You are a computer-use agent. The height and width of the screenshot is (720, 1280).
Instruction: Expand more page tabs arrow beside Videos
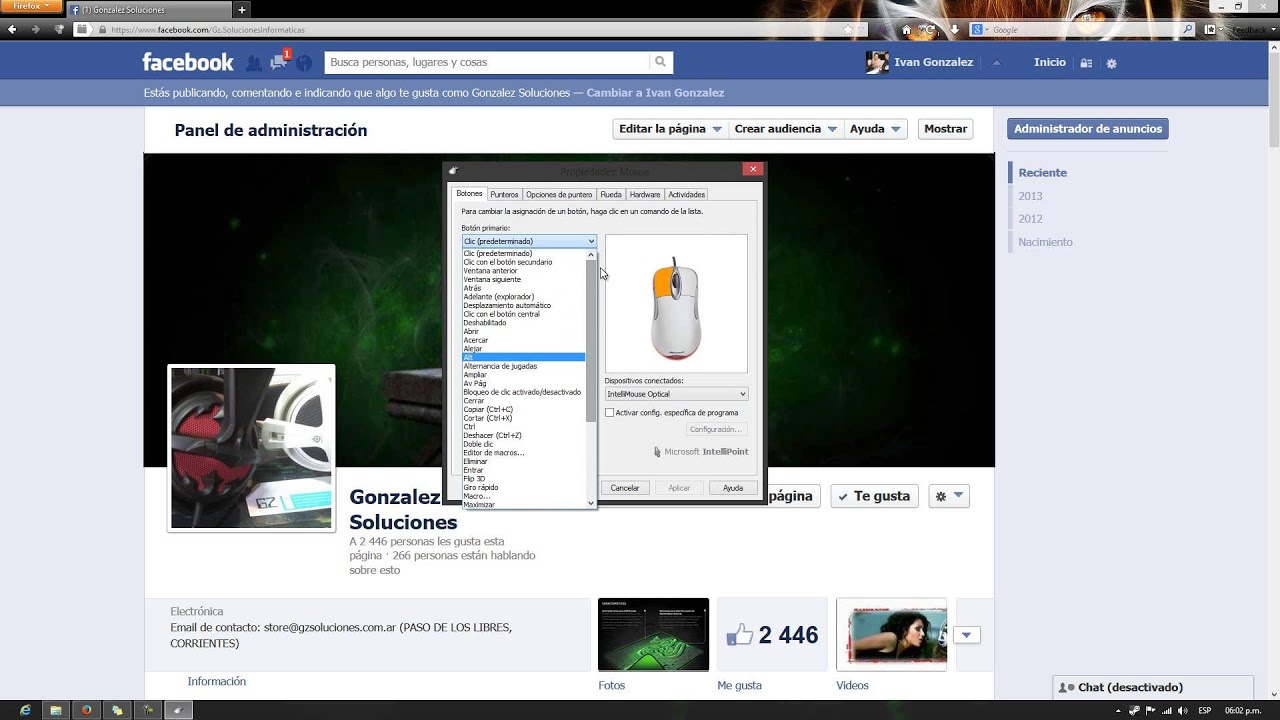[x=967, y=635]
